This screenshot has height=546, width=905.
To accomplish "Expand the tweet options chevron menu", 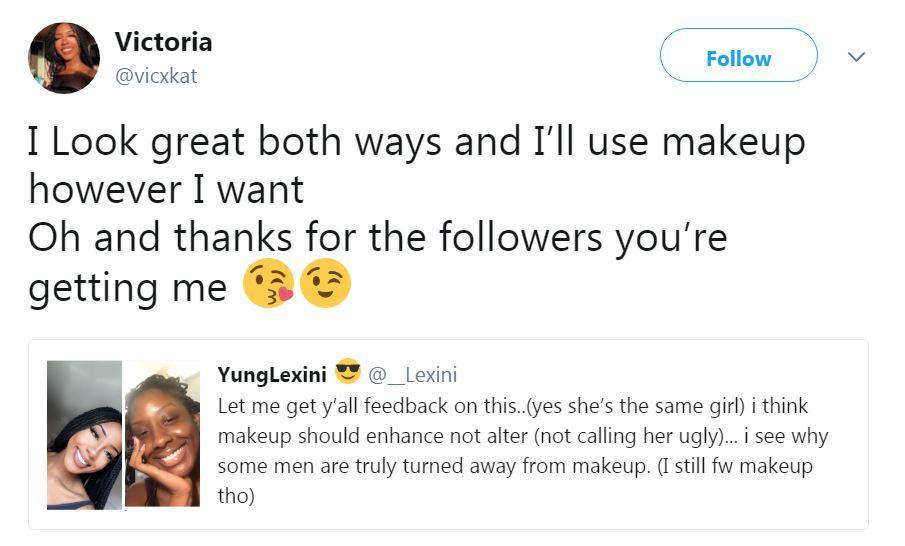I will coord(856,58).
